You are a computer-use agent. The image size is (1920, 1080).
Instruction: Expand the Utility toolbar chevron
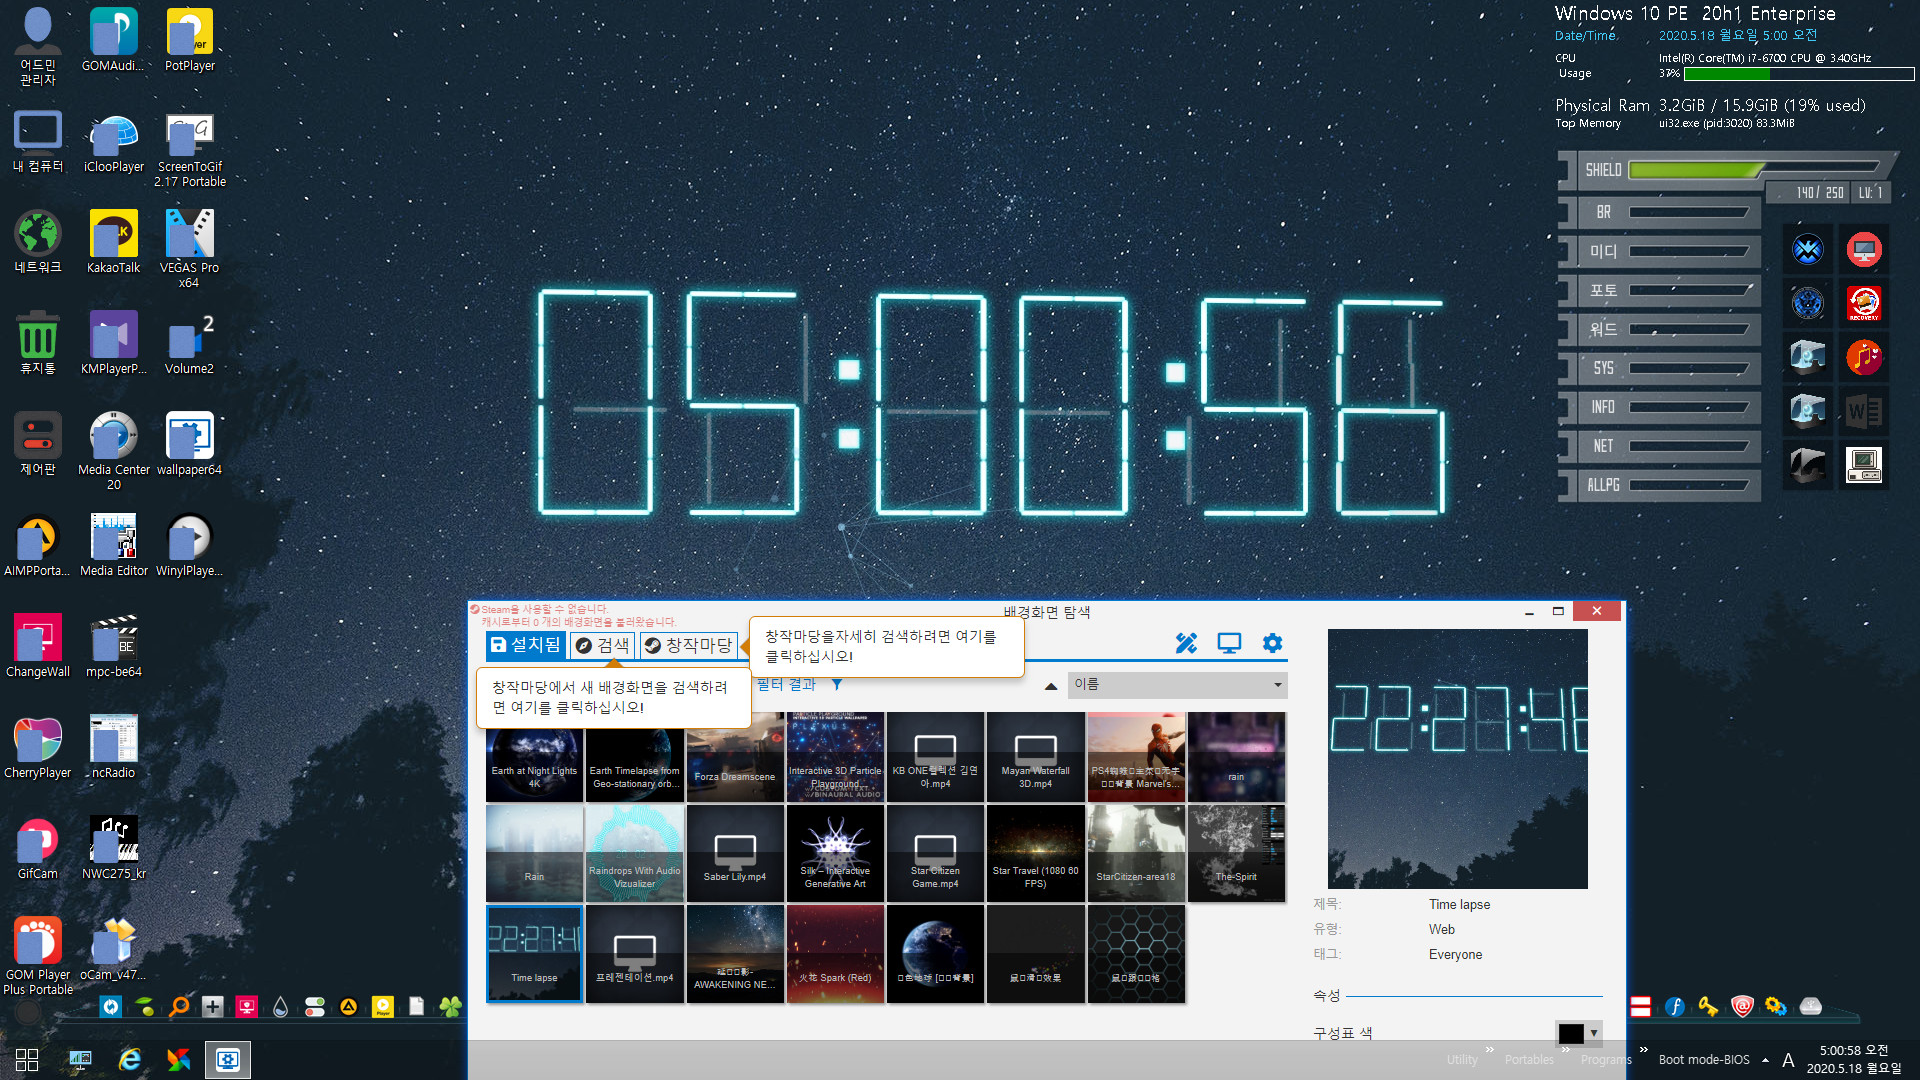point(1489,1049)
